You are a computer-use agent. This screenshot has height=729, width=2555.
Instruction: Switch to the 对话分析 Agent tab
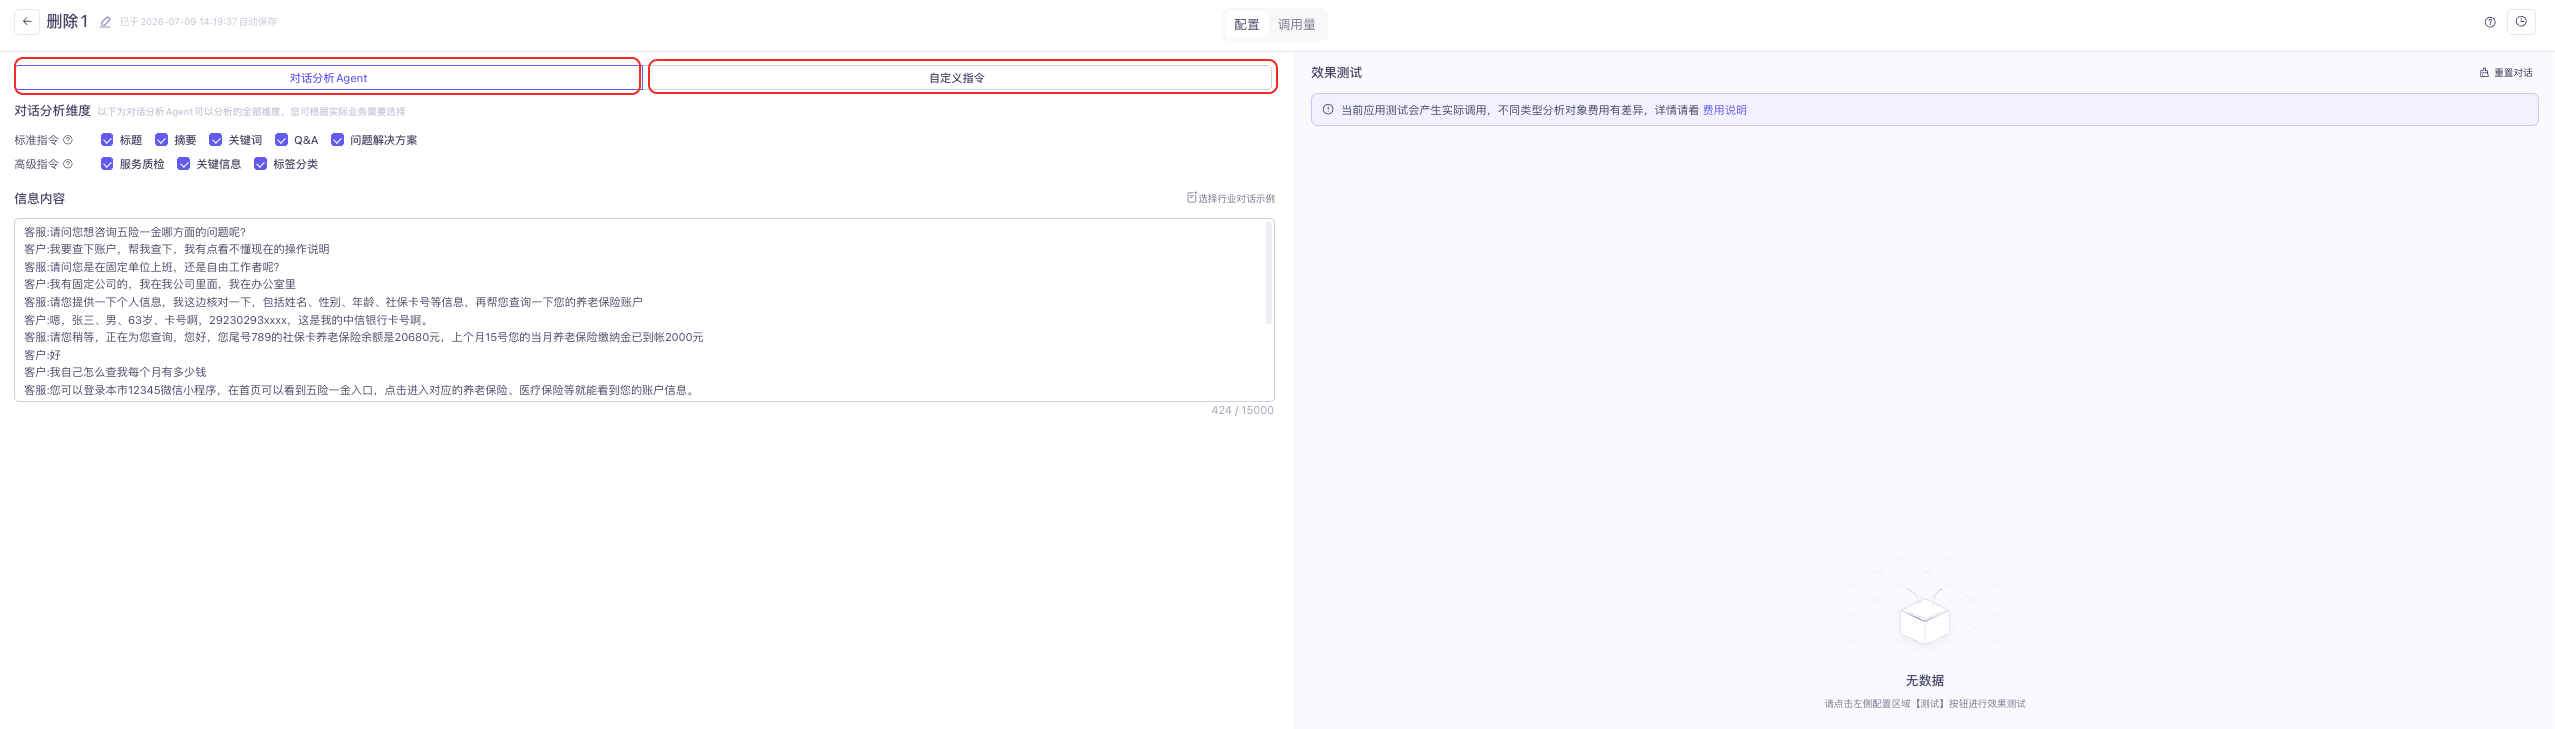tap(328, 77)
